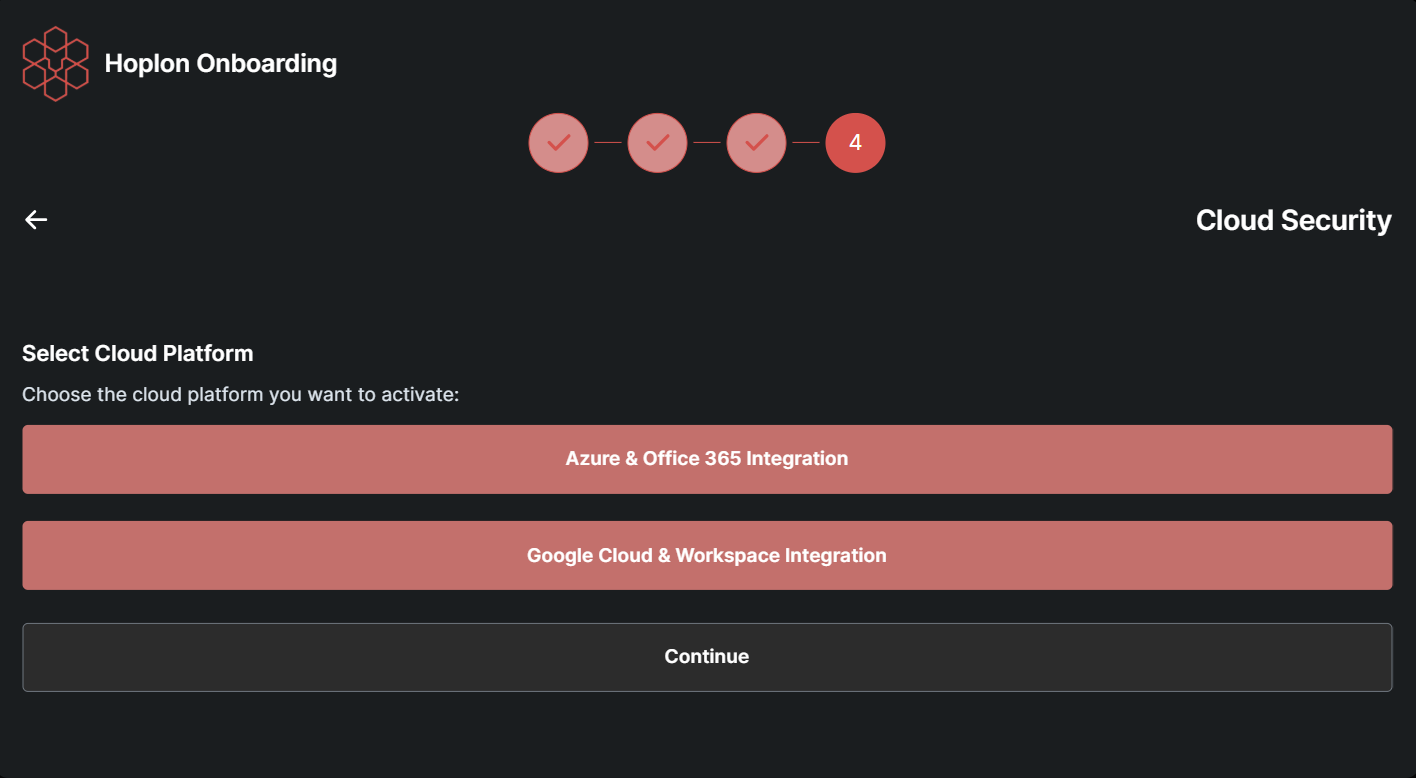Click the word Onboarding in the title
Viewport: 1416px width, 778px height.
click(266, 64)
